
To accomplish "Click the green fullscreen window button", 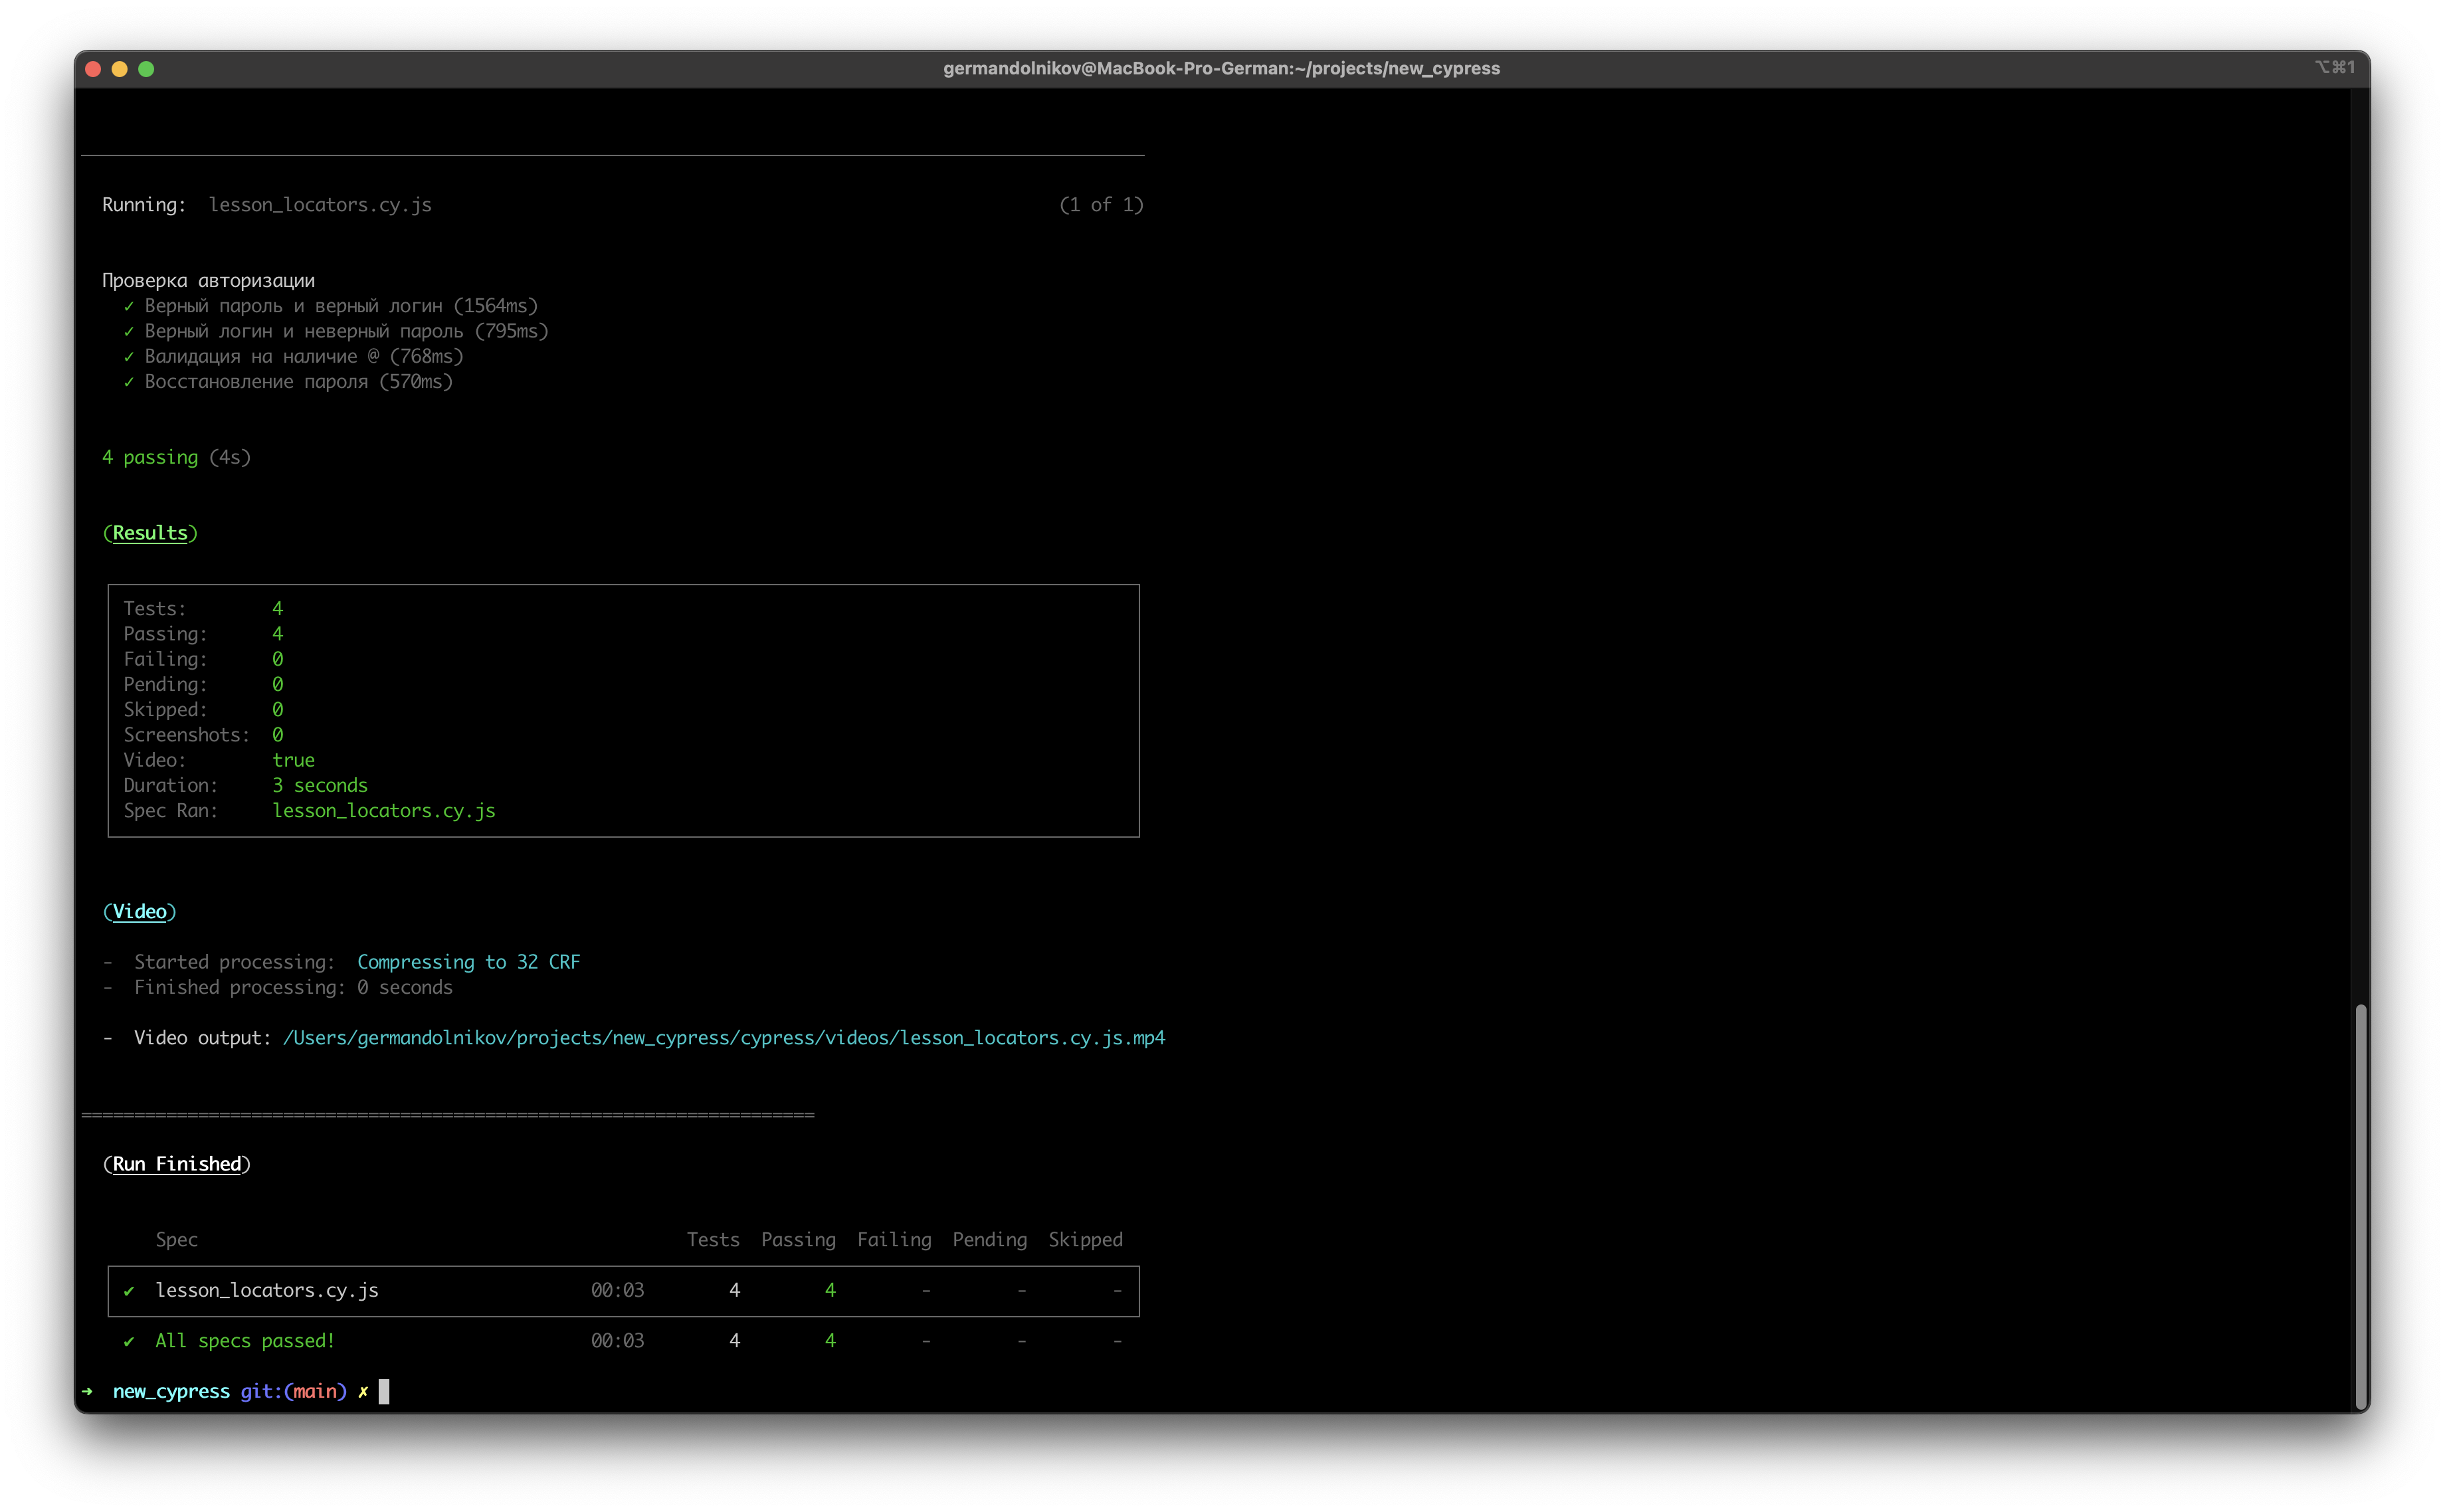I will [146, 69].
